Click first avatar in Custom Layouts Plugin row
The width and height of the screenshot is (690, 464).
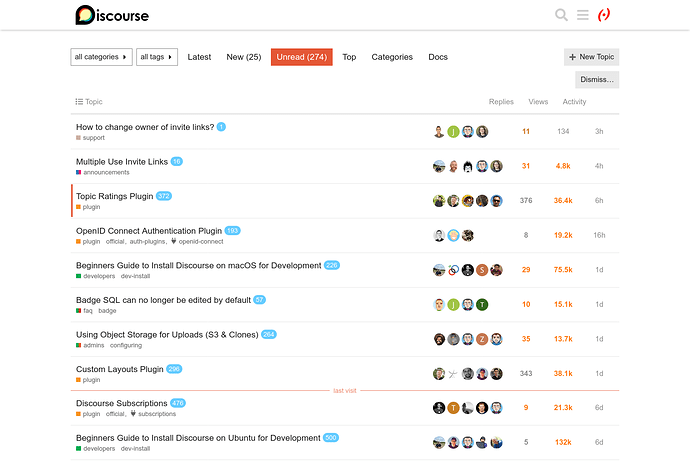point(439,374)
